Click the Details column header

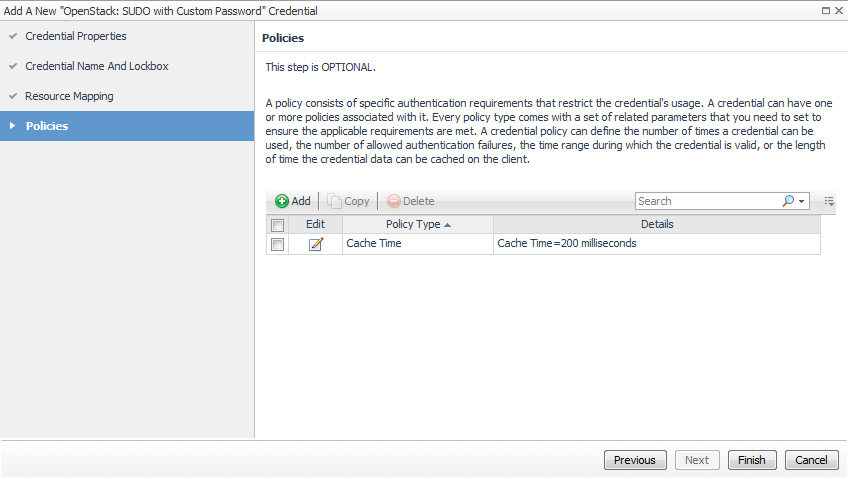tap(656, 224)
